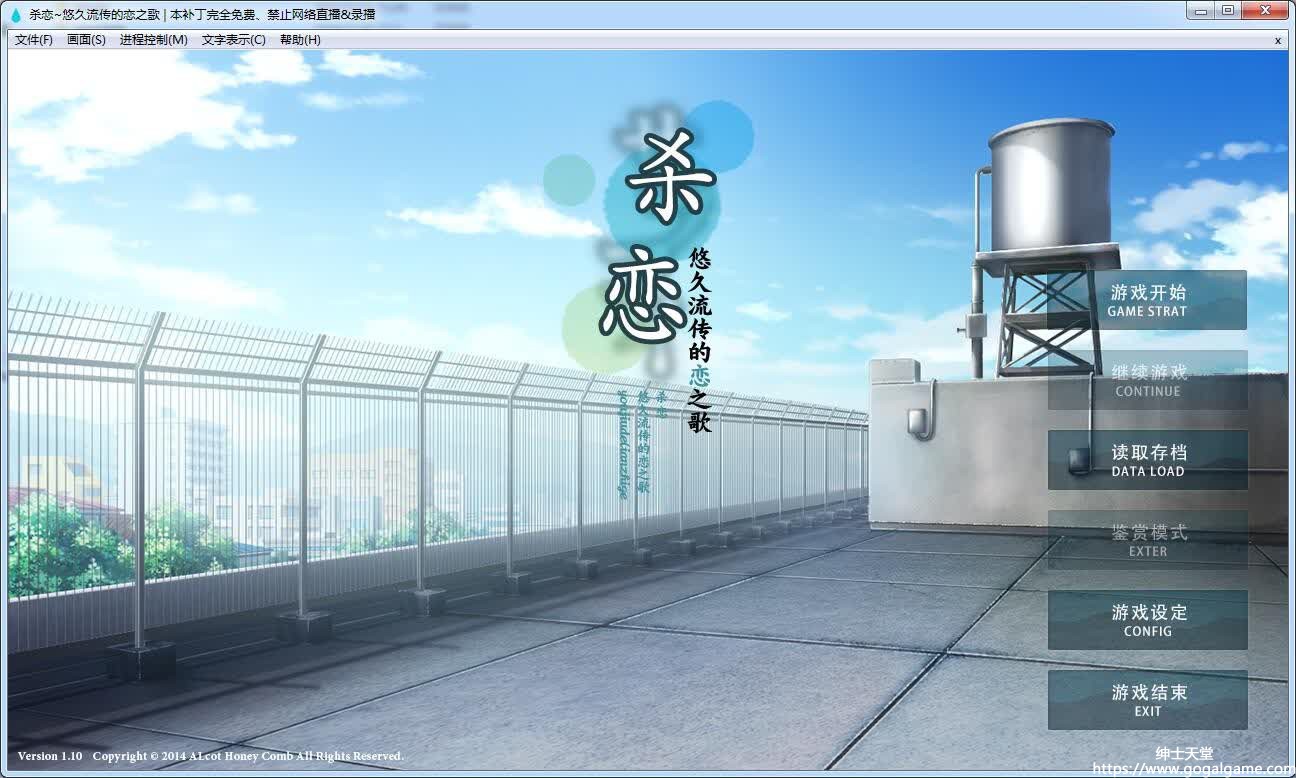1296x778 pixels.
Task: Open the 文件(F) menu
Action: click(34, 40)
